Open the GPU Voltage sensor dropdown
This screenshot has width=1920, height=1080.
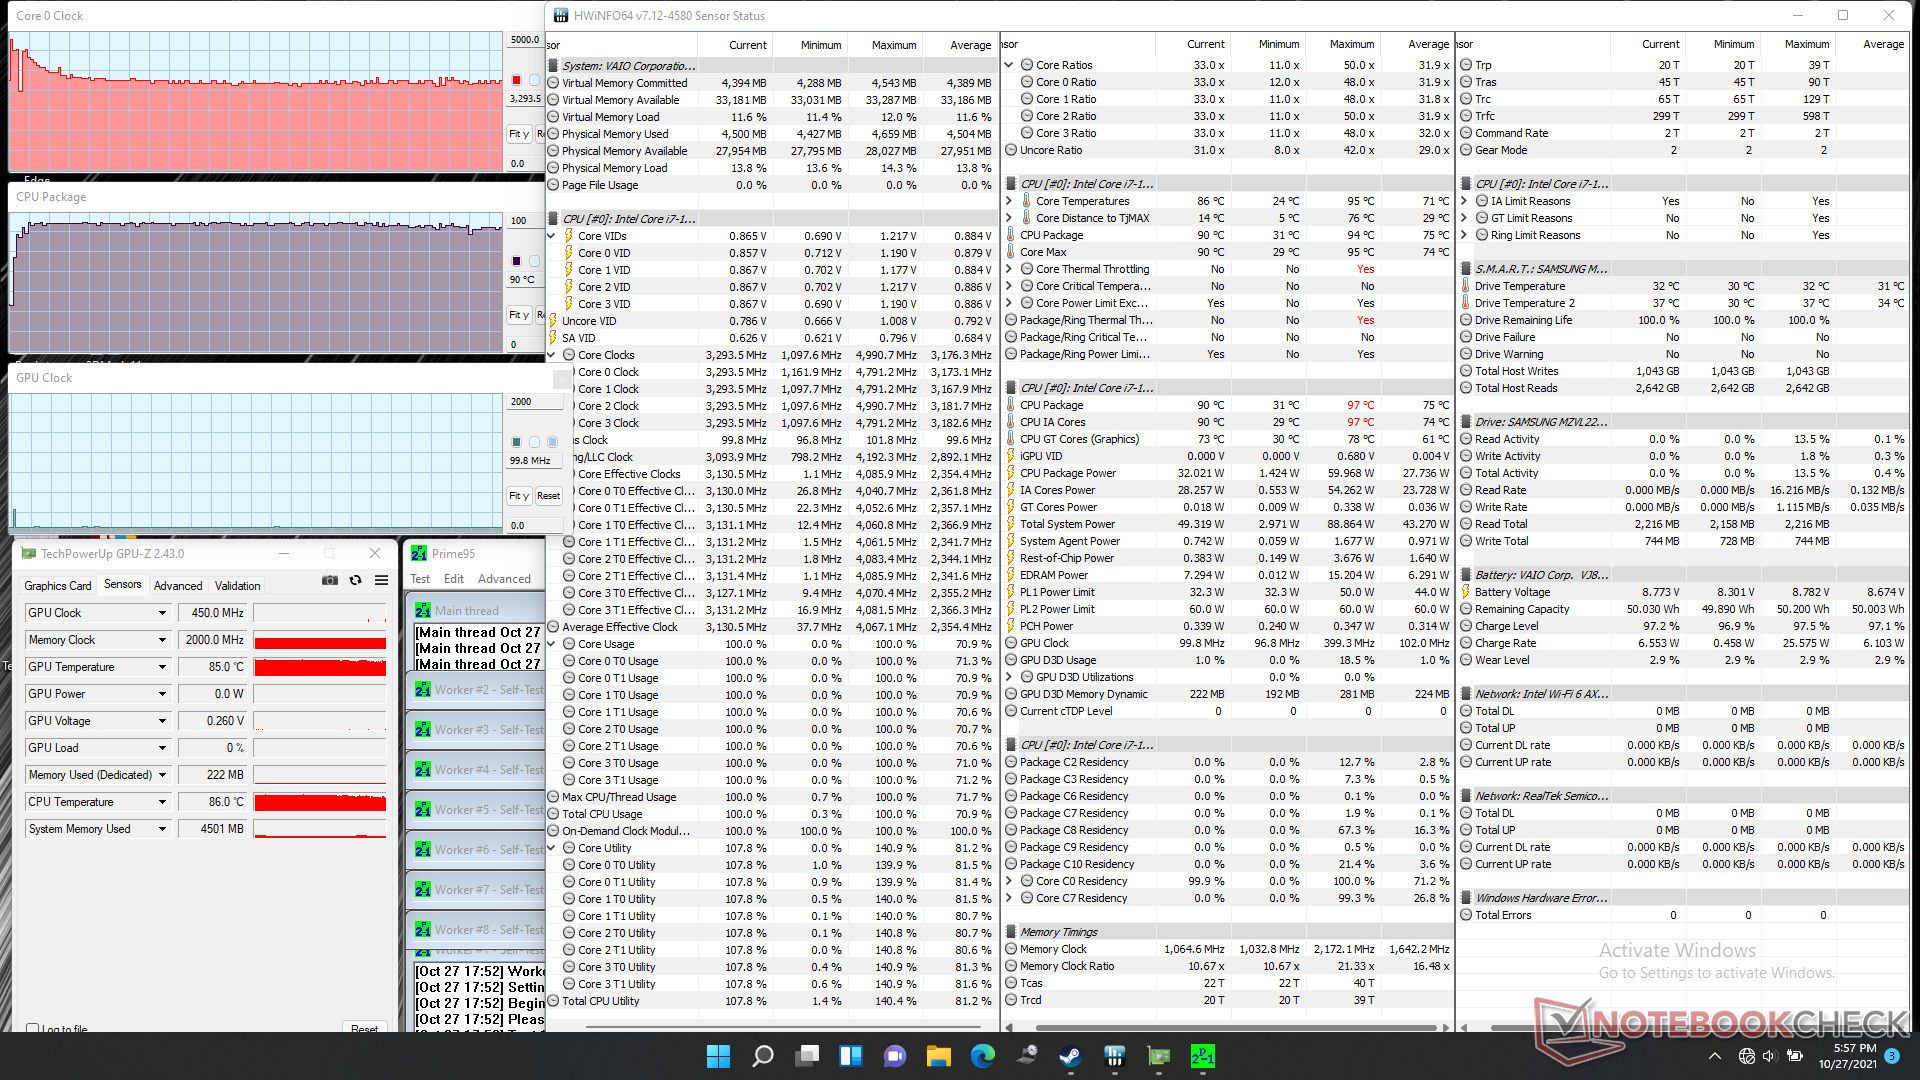[162, 721]
